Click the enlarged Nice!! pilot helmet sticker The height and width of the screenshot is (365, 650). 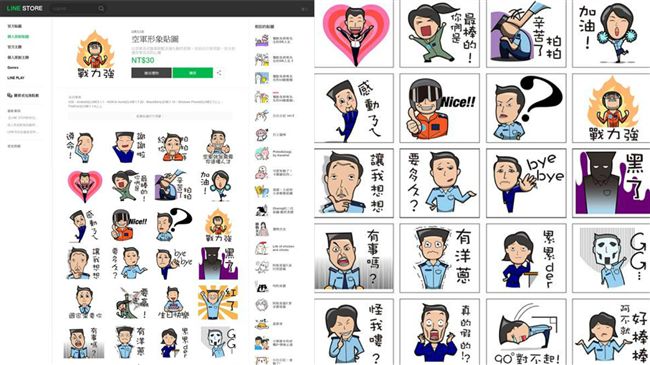439,108
